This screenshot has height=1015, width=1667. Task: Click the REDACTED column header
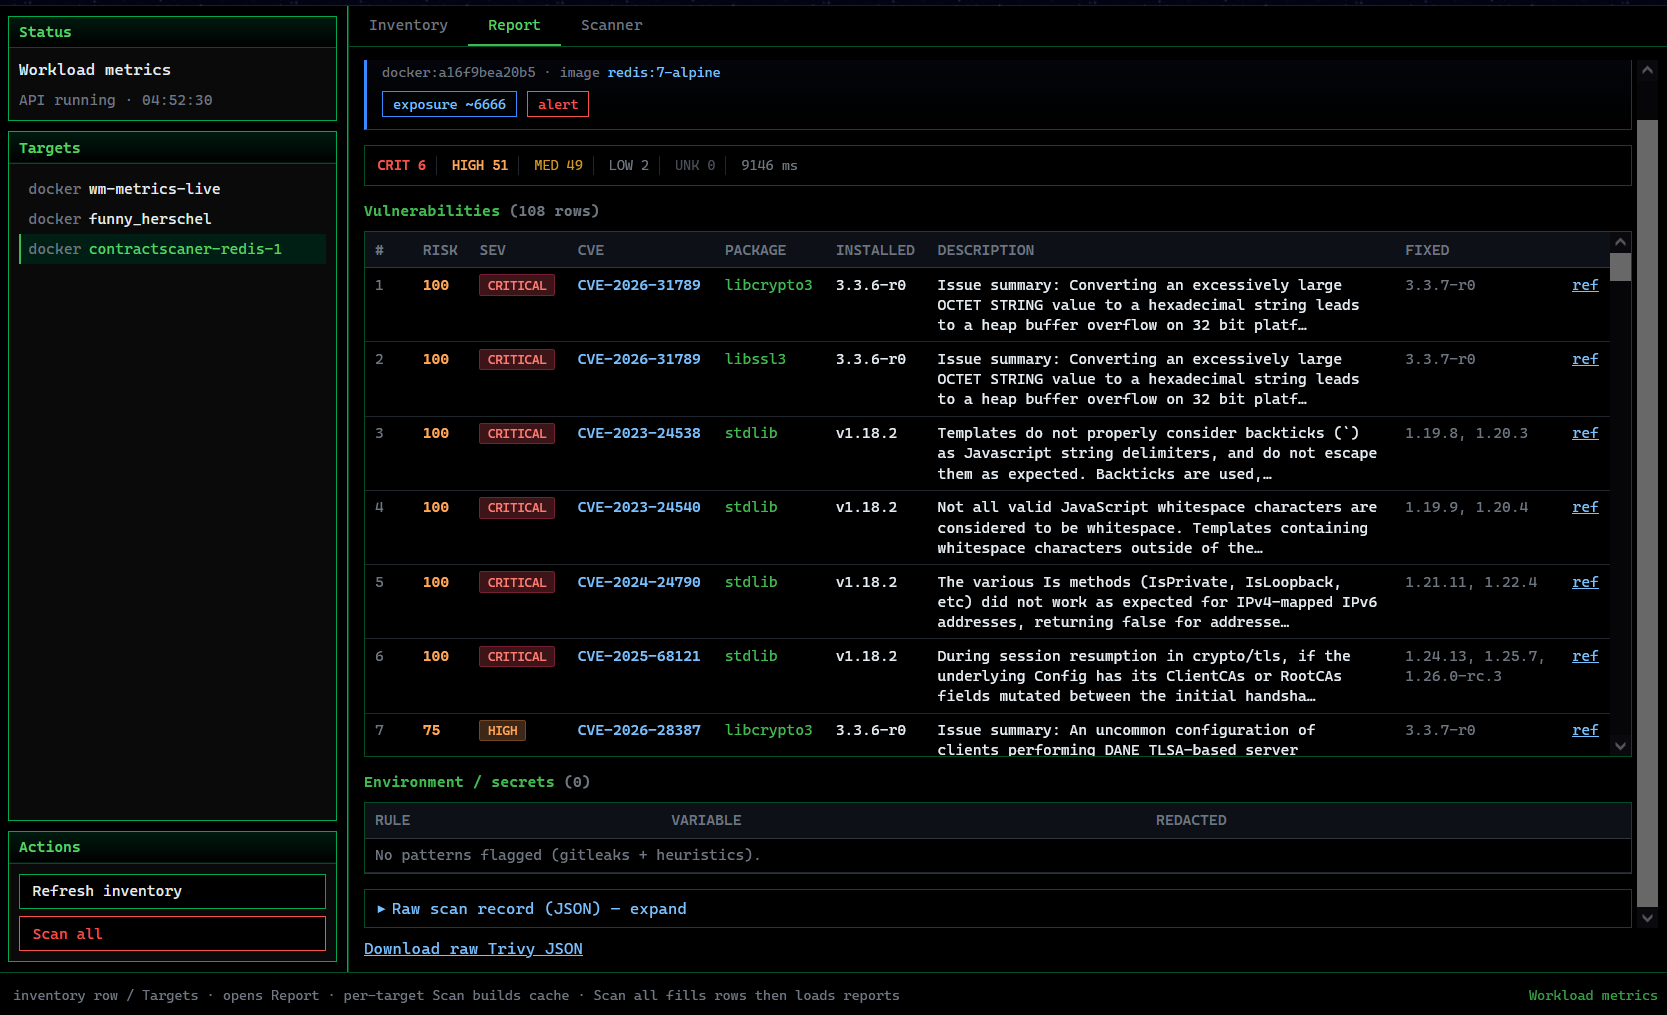pyautogui.click(x=1191, y=820)
